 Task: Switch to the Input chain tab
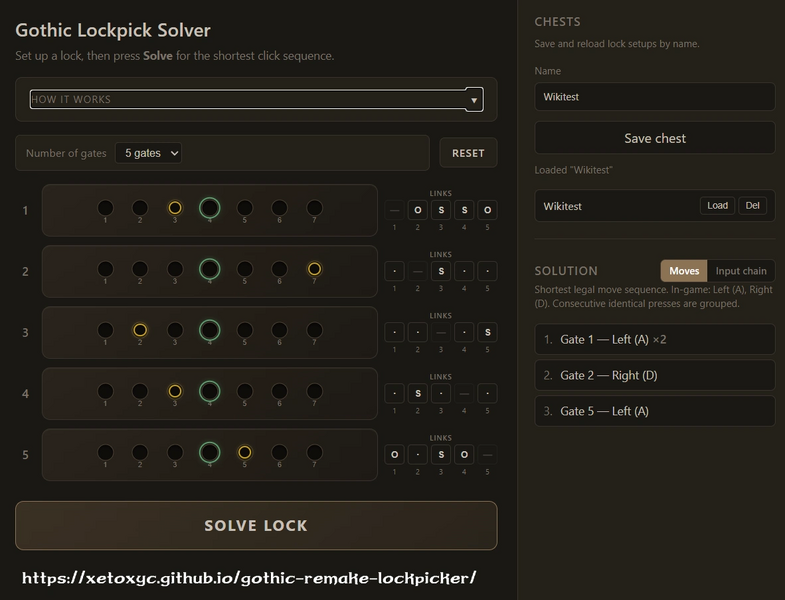point(740,271)
